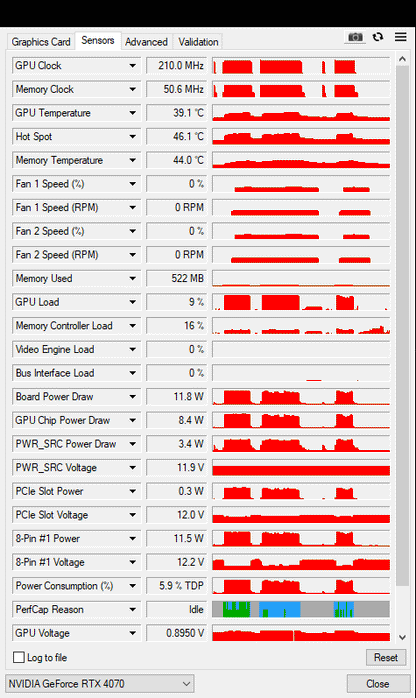416x698 pixels.
Task: Open the Fan 1 Speed (%) dropdown
Action: click(133, 183)
